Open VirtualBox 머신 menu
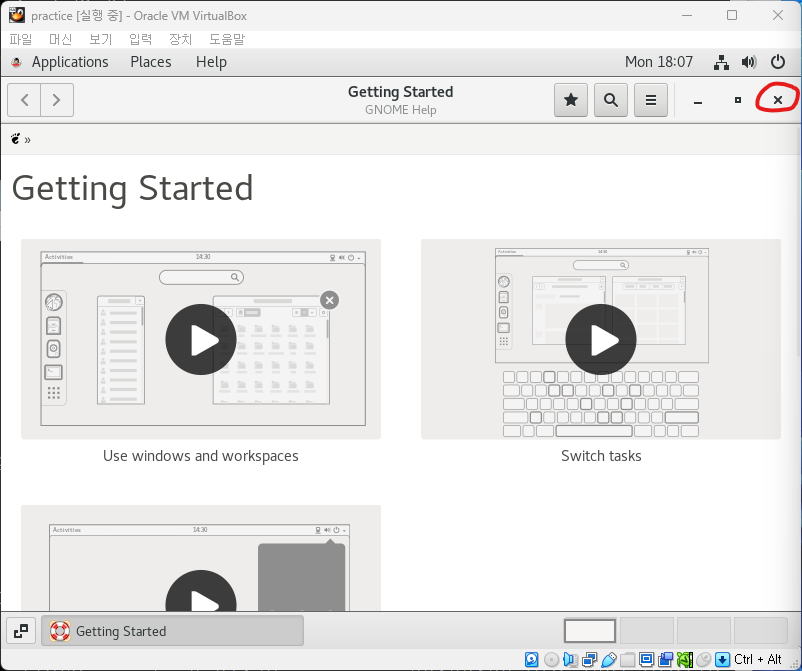Screen dimensions: 802x671 coord(60,39)
